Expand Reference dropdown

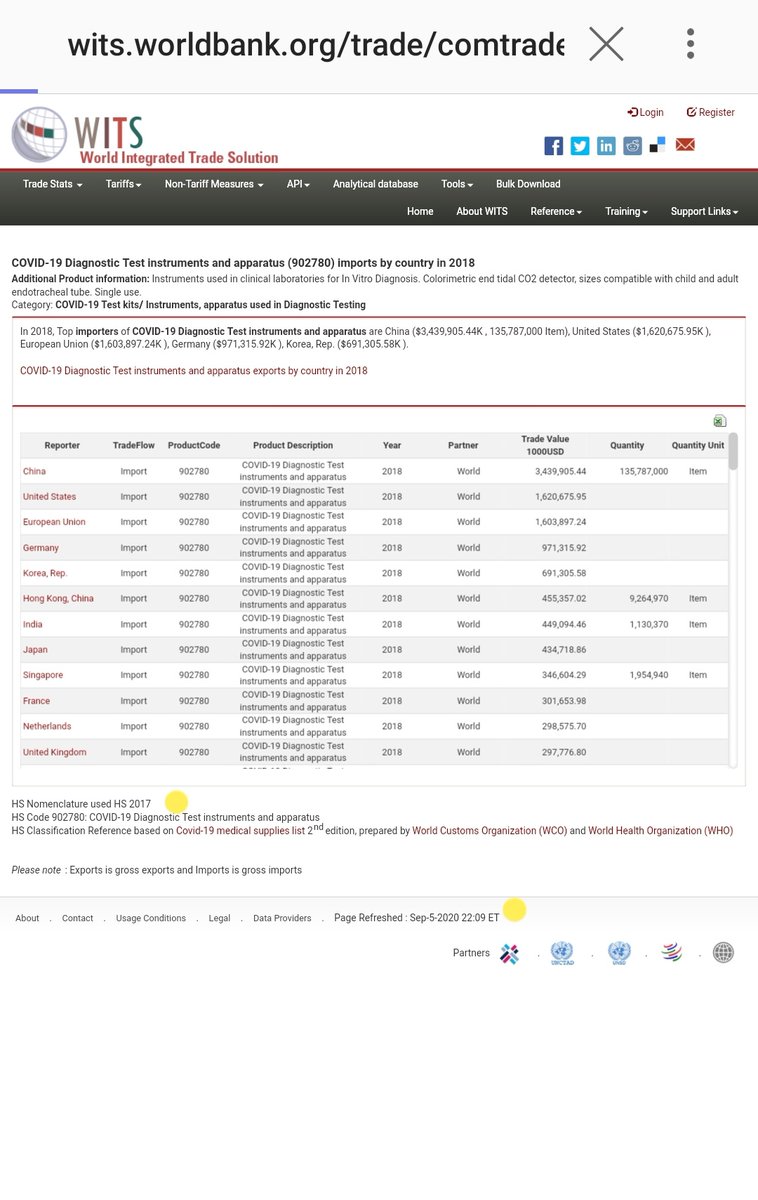[x=556, y=211]
